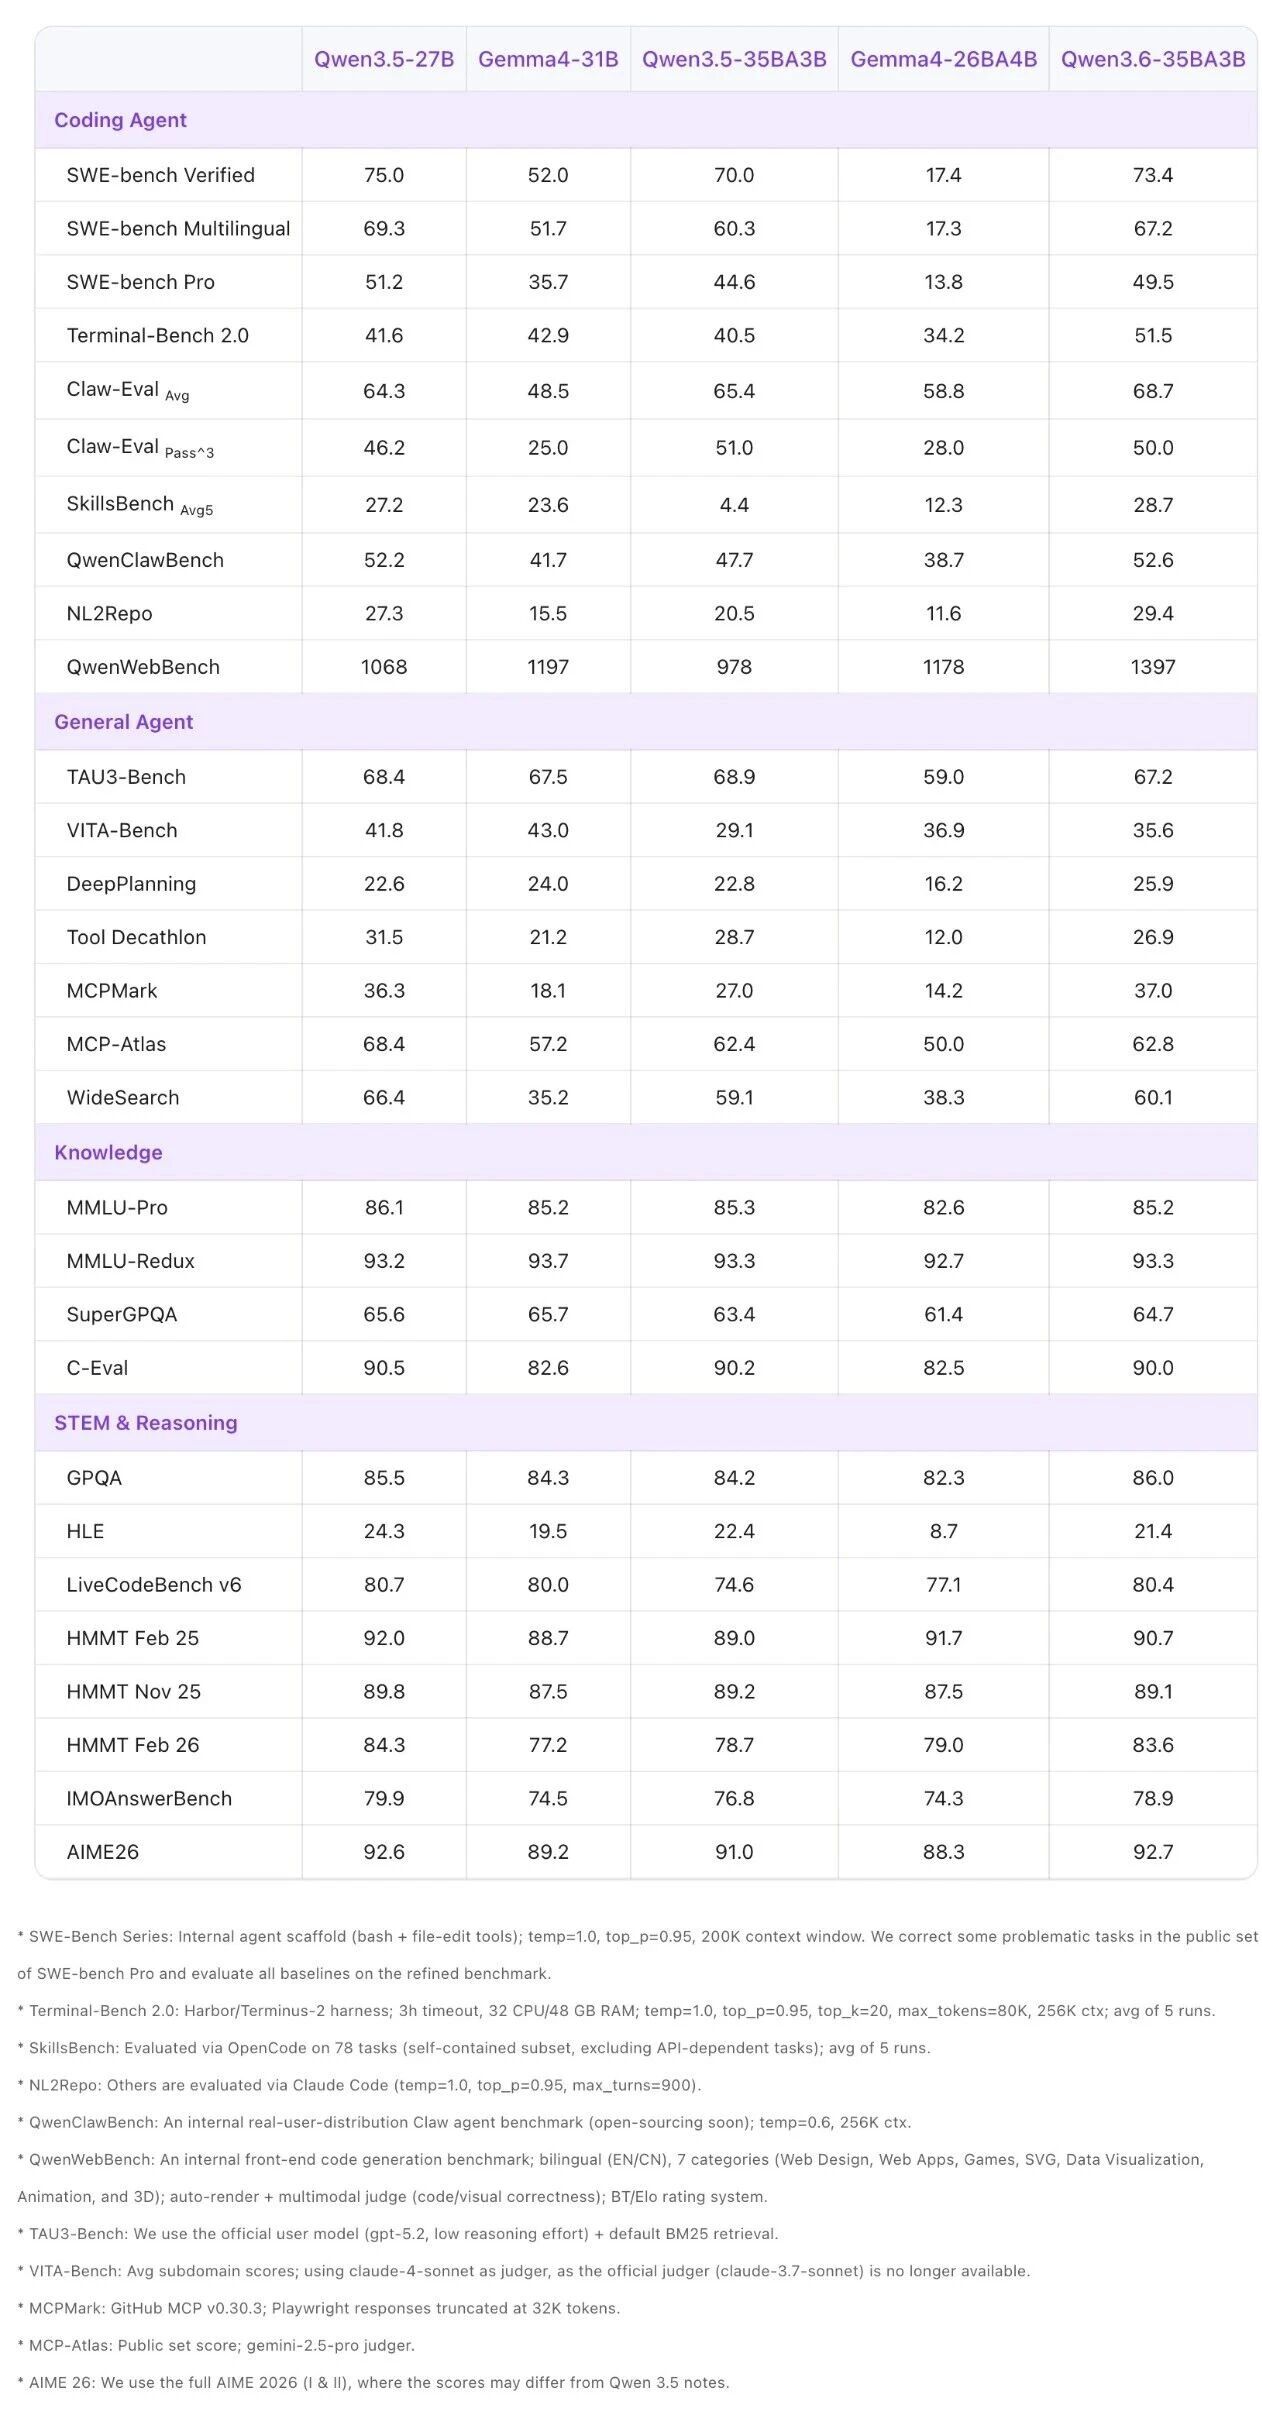1262x2409 pixels.
Task: Select the IMOAnswerBench row label
Action: tap(149, 1798)
